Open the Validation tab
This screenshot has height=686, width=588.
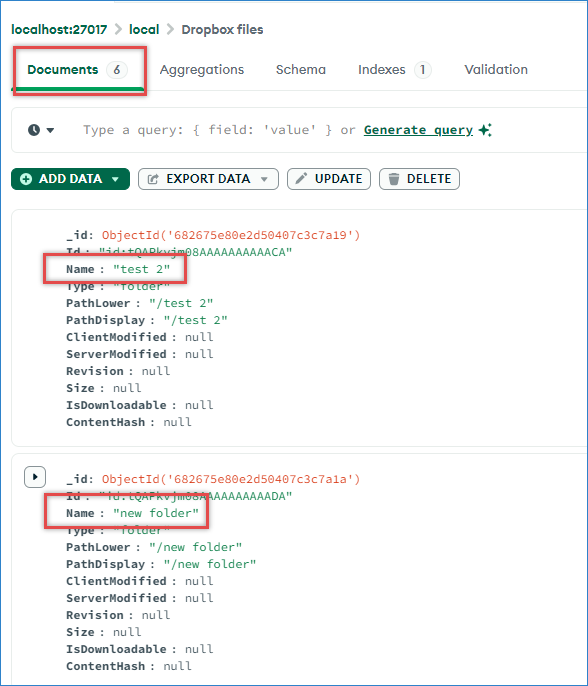(x=496, y=70)
